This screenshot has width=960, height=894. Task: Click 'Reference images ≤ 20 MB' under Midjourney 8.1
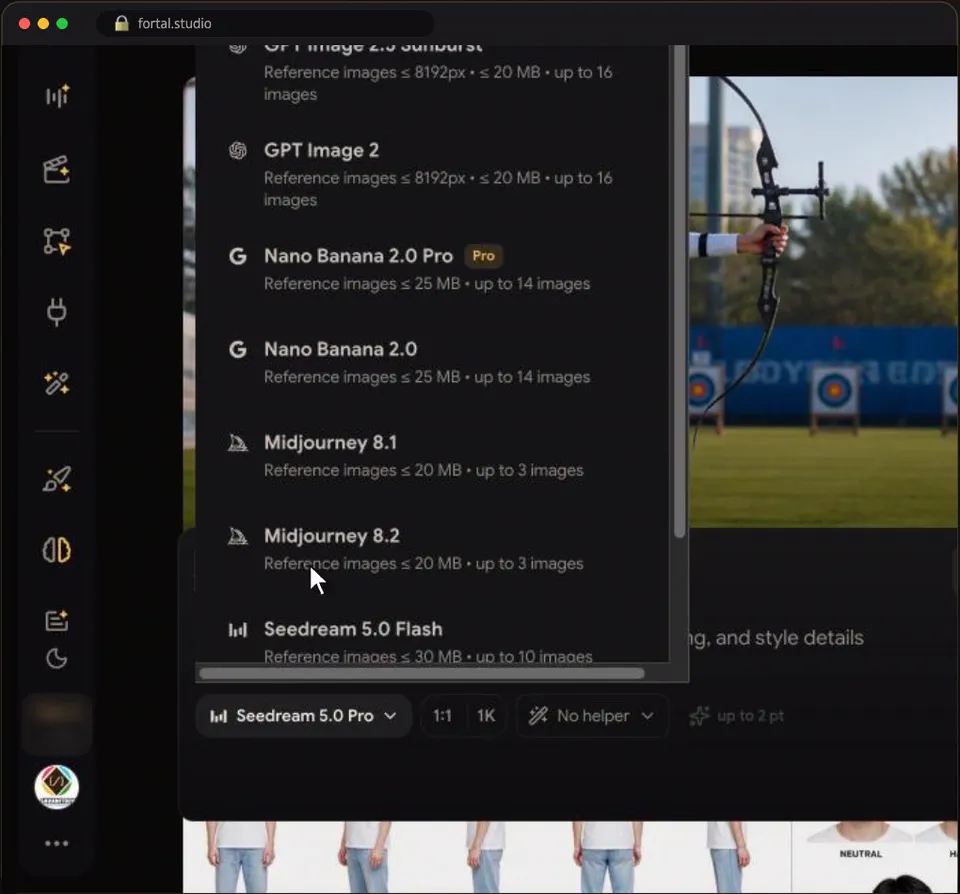(362, 470)
